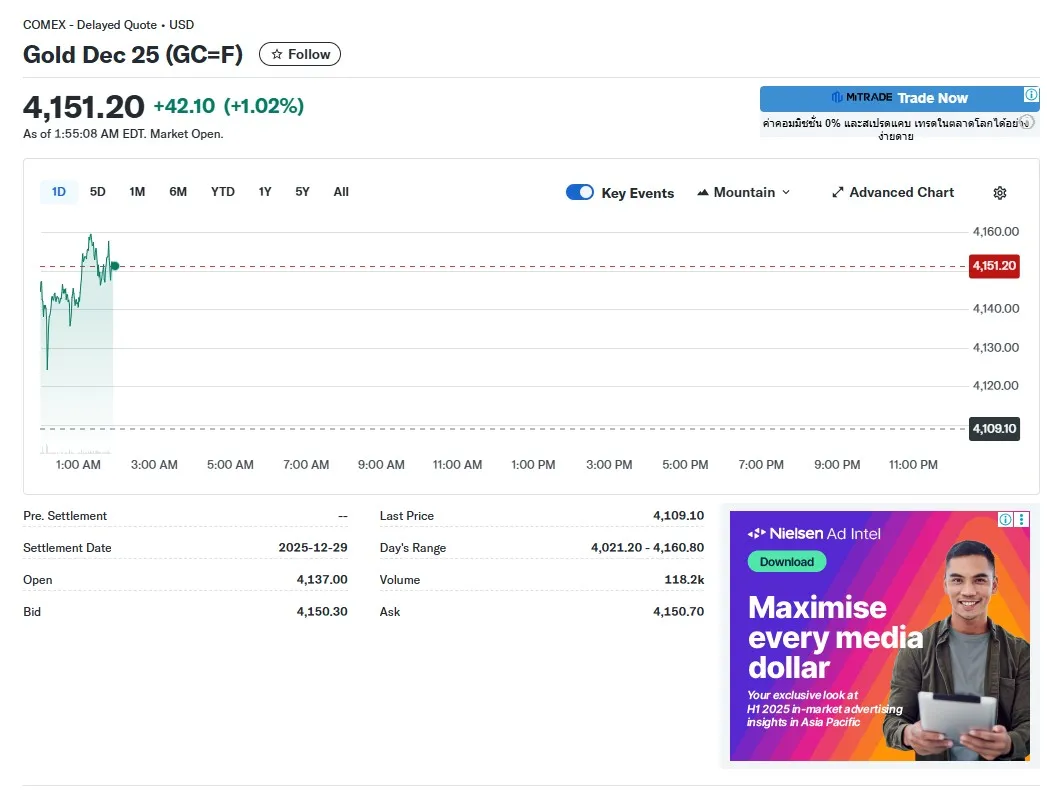The width and height of the screenshot is (1047, 790).
Task: Switch to the 1M chart view
Action: [x=137, y=191]
